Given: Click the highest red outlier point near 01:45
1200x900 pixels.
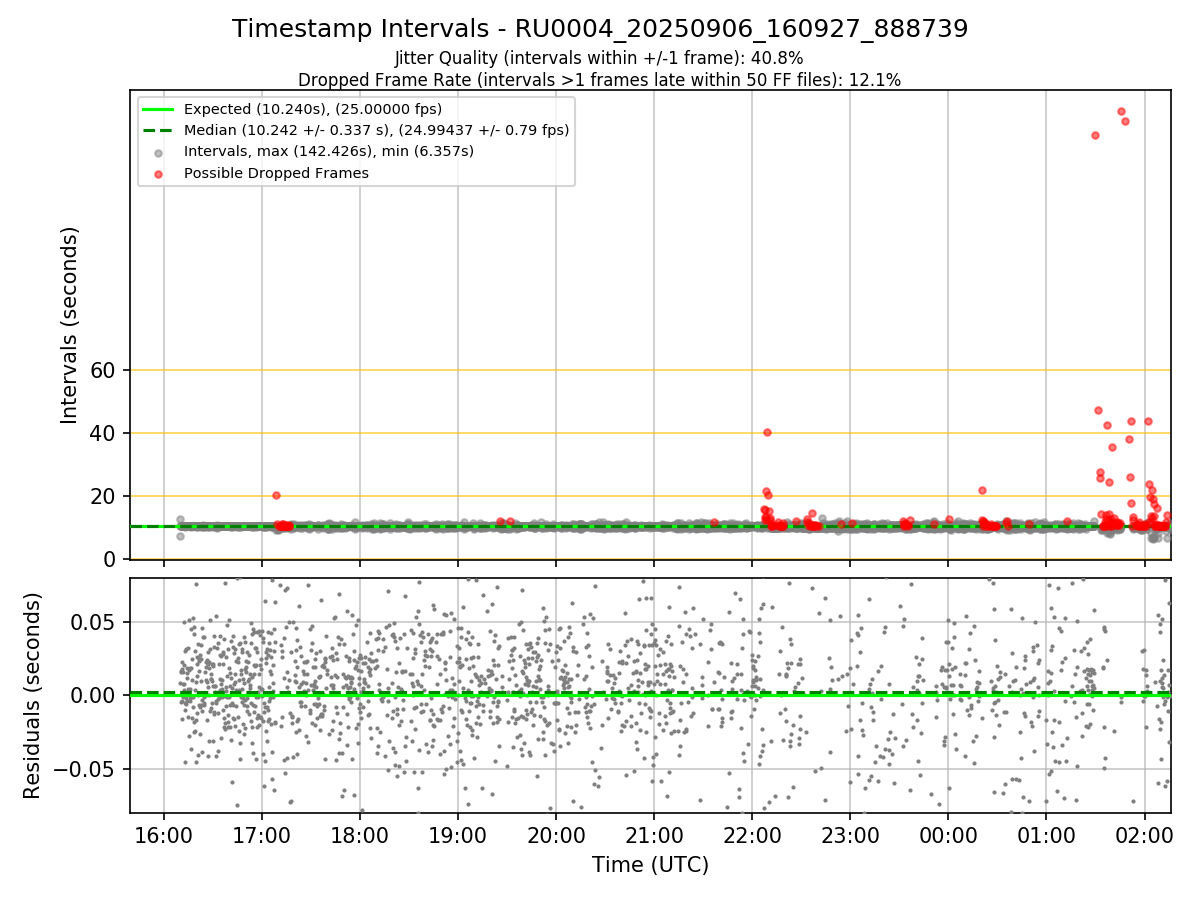Looking at the screenshot, I should tap(1121, 111).
